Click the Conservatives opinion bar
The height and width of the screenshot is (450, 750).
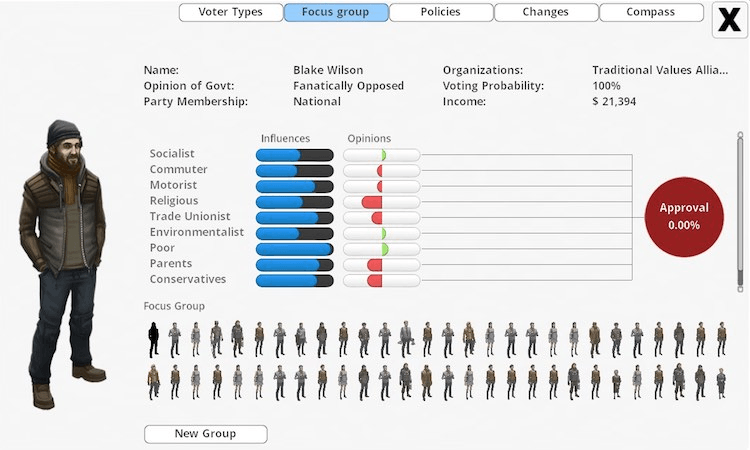[x=381, y=281]
